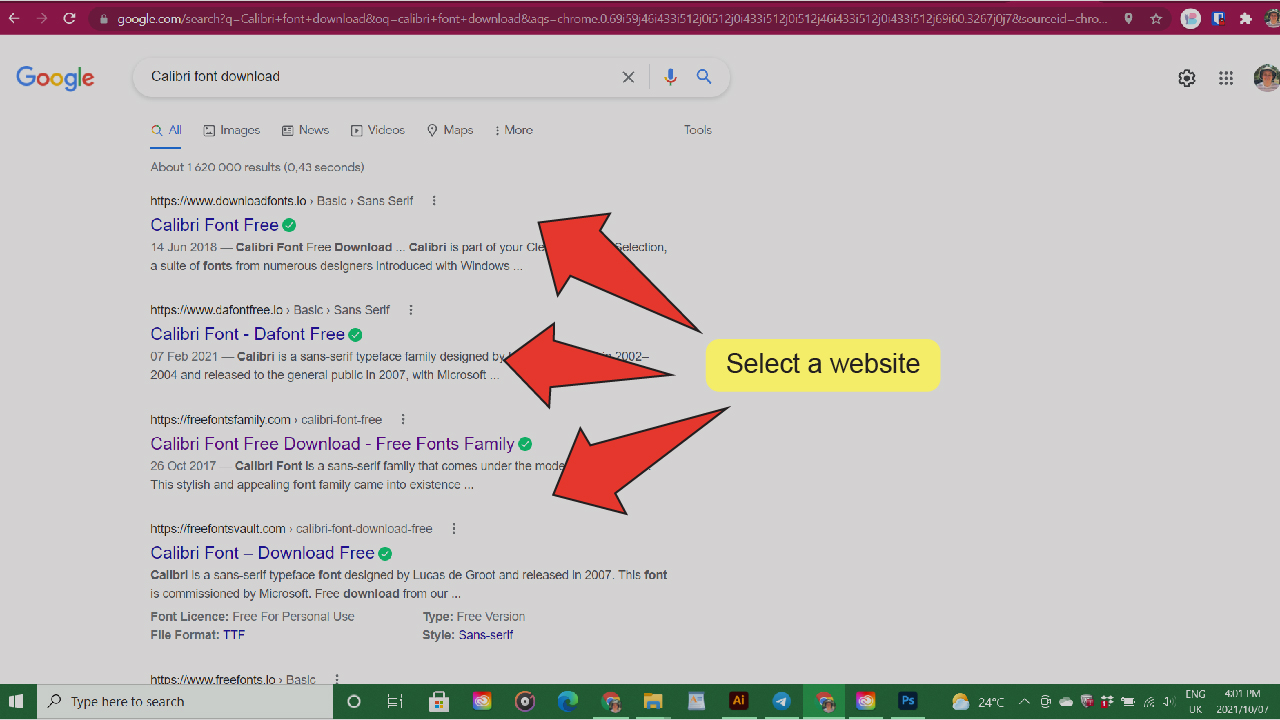Open the Extensions puzzle icon
The width and height of the screenshot is (1280, 720).
1245,18
